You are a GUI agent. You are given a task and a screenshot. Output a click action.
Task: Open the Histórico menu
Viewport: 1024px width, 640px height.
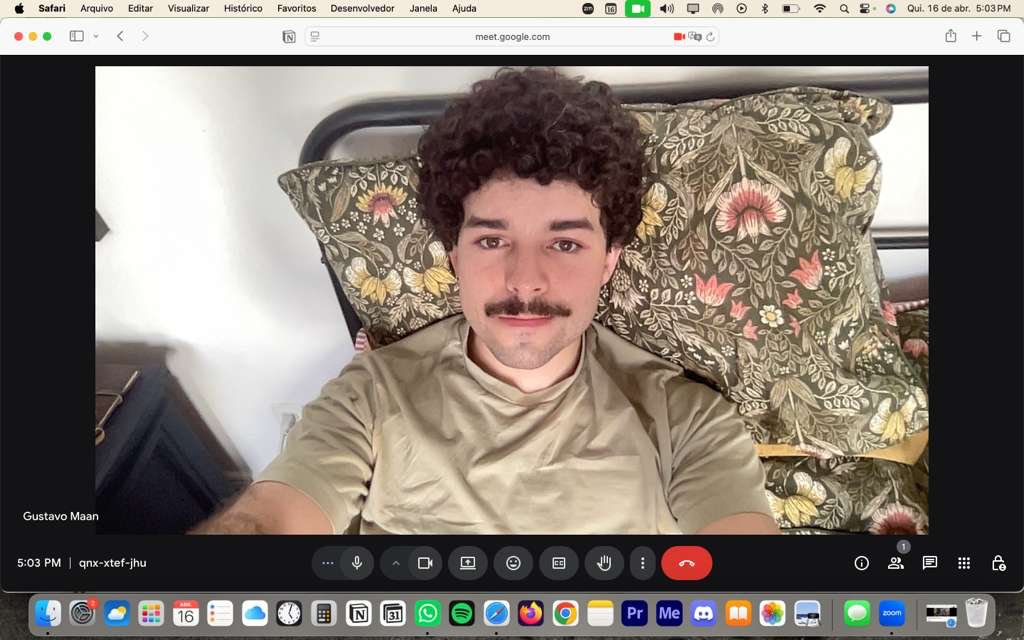243,8
